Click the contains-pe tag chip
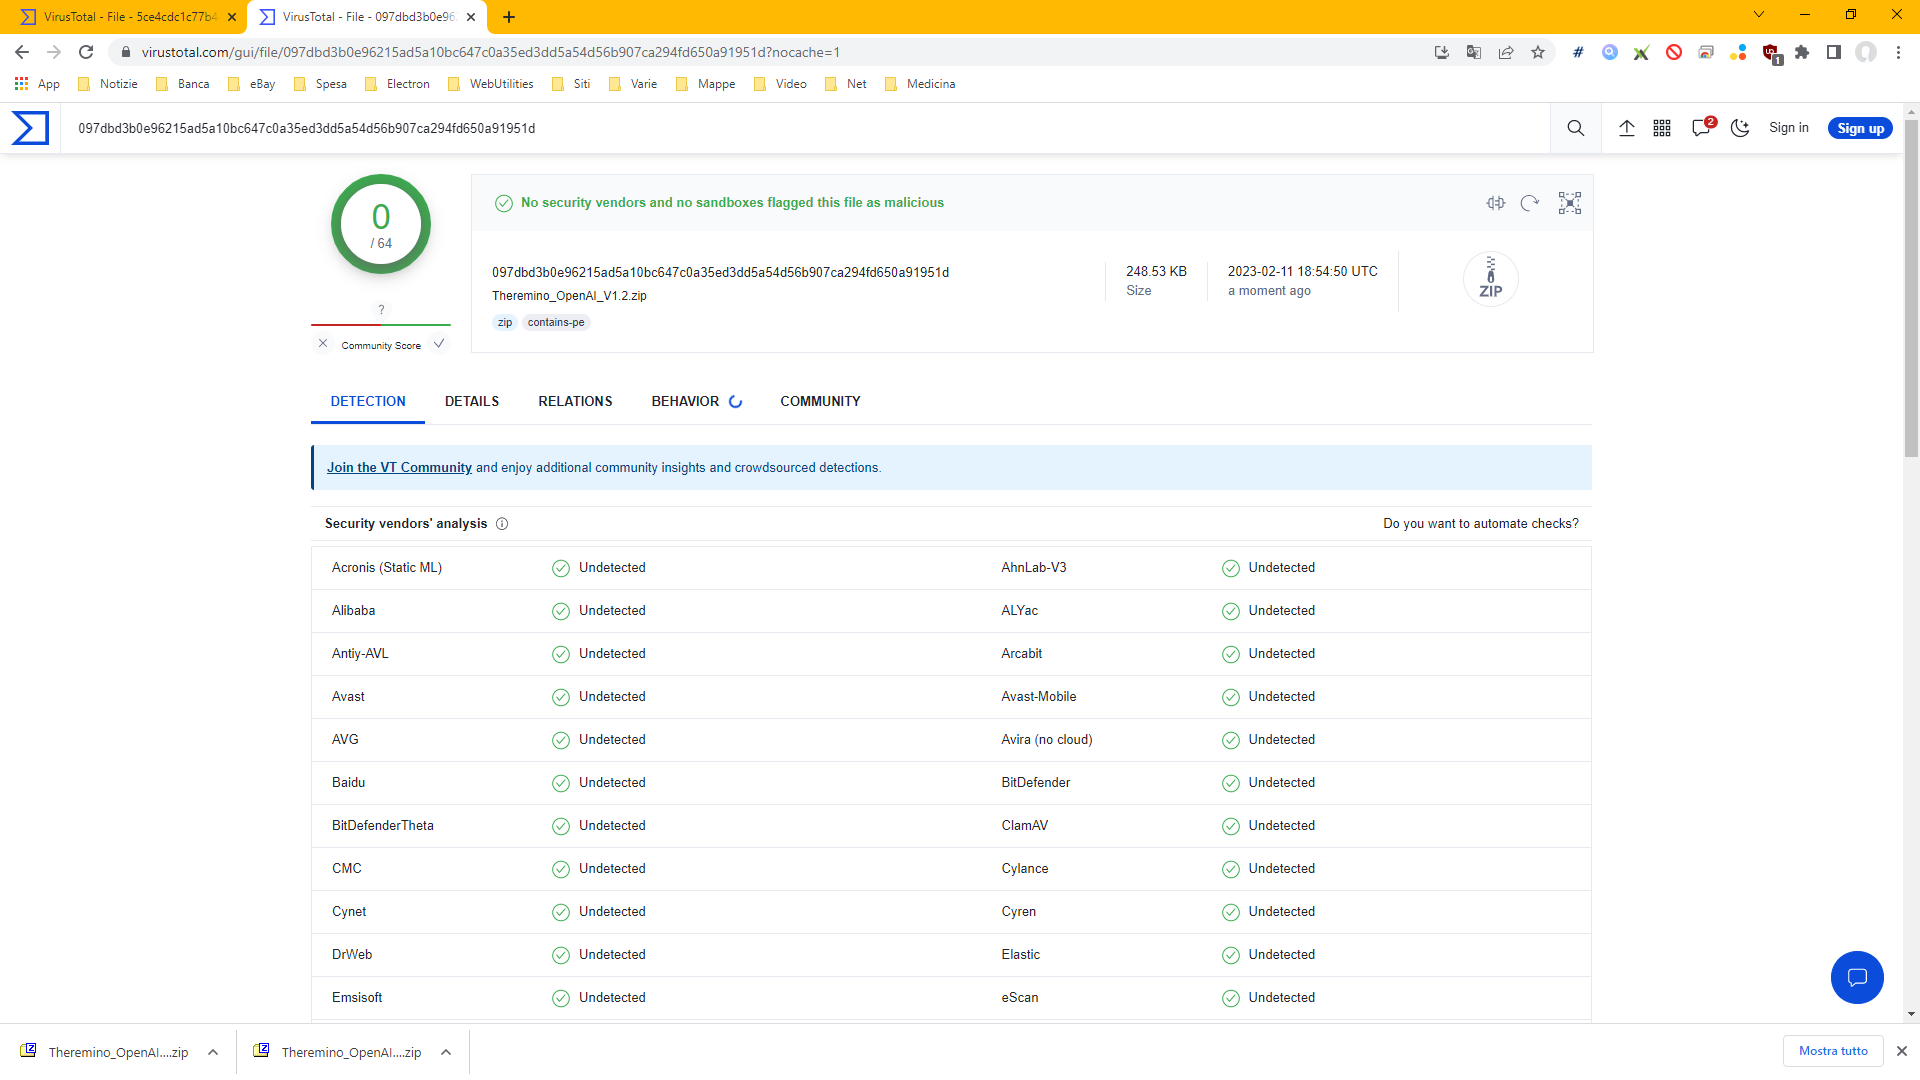The width and height of the screenshot is (1920, 1080). (556, 322)
